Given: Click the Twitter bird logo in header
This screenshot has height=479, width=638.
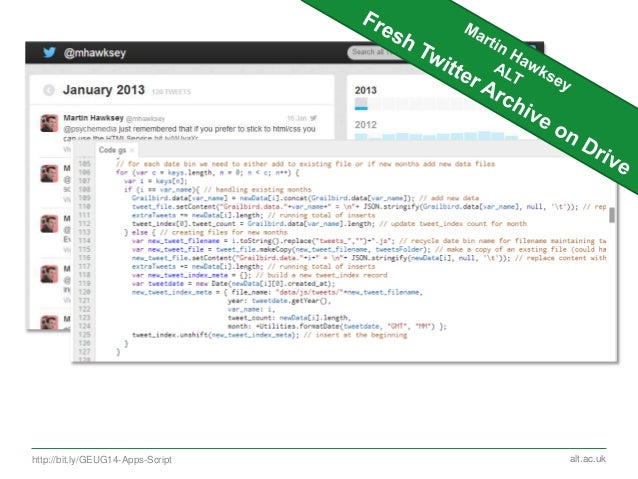Looking at the screenshot, I should 49,52.
